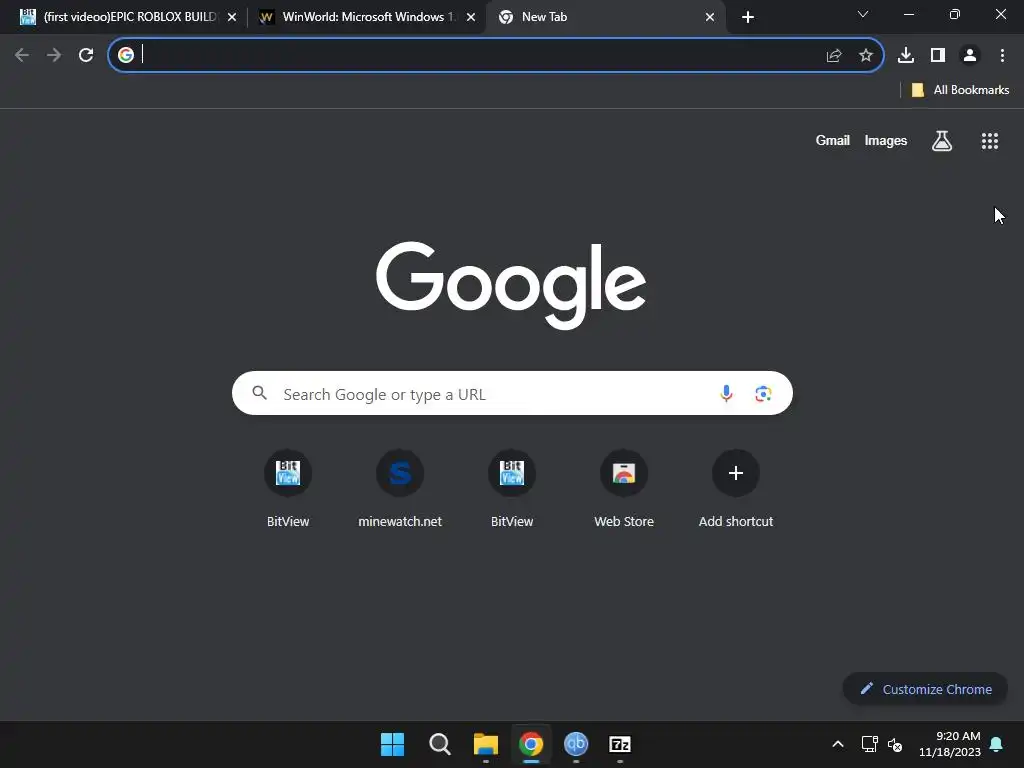Open qBittorrent from taskbar
Image resolution: width=1024 pixels, height=768 pixels.
point(576,744)
